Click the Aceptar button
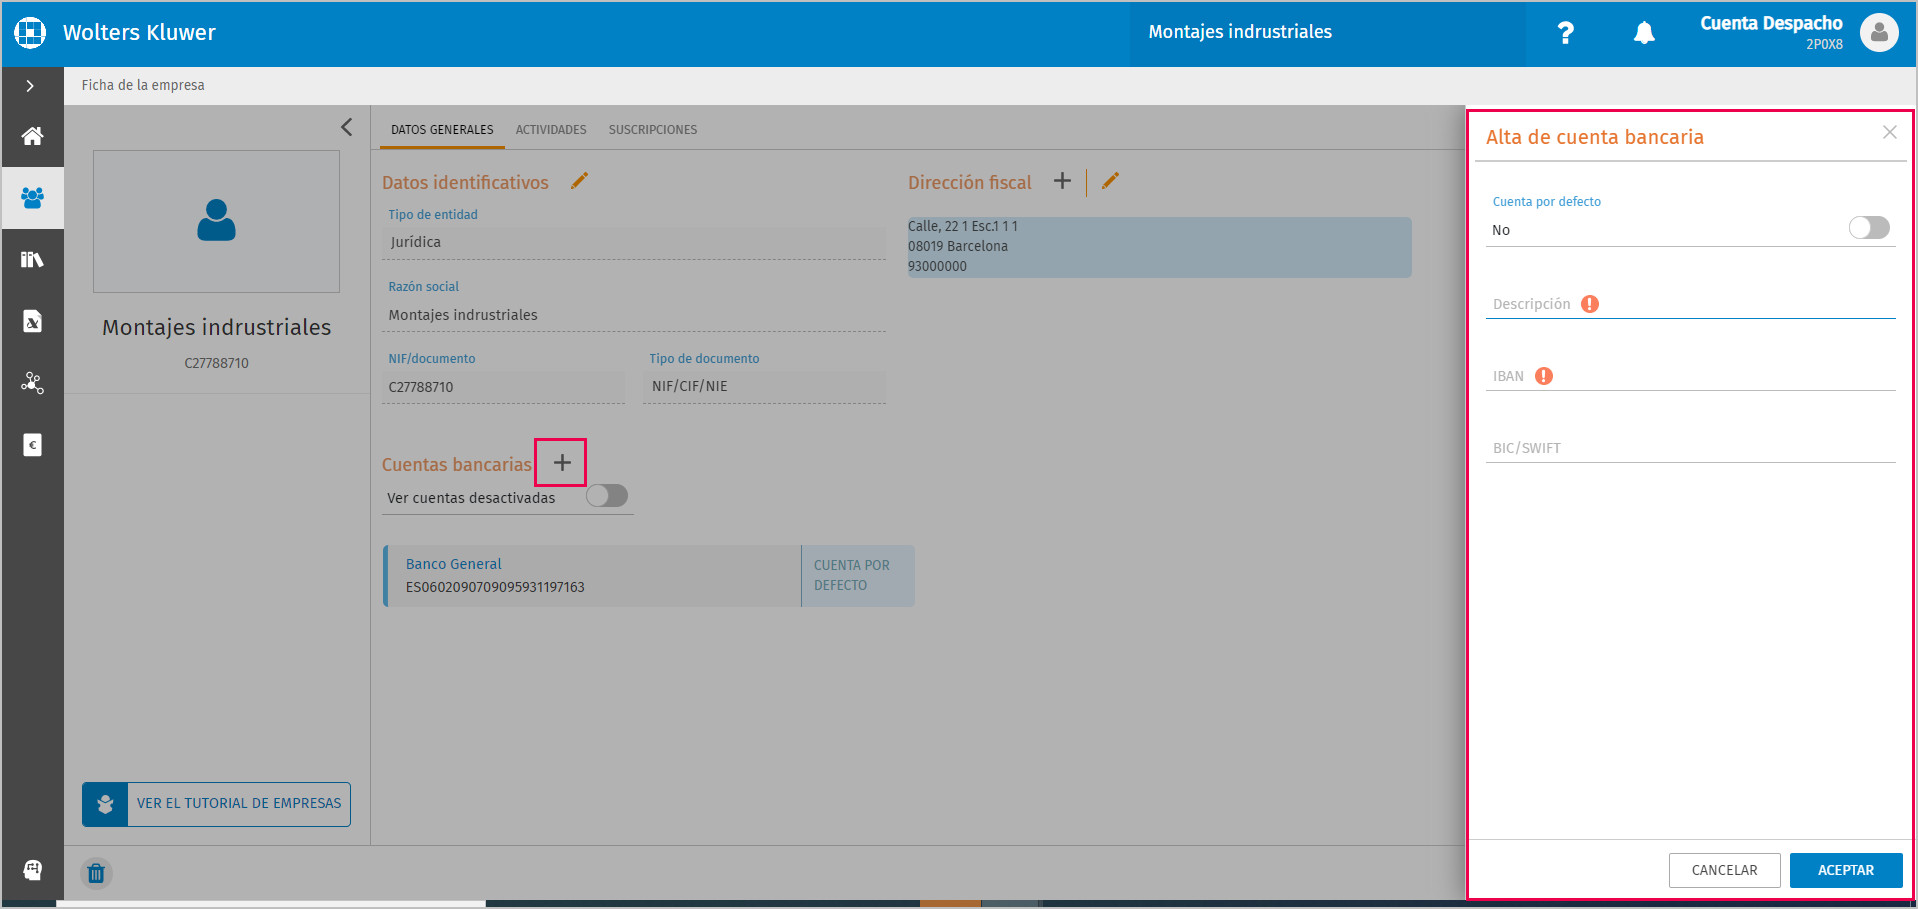1918x909 pixels. 1846,870
